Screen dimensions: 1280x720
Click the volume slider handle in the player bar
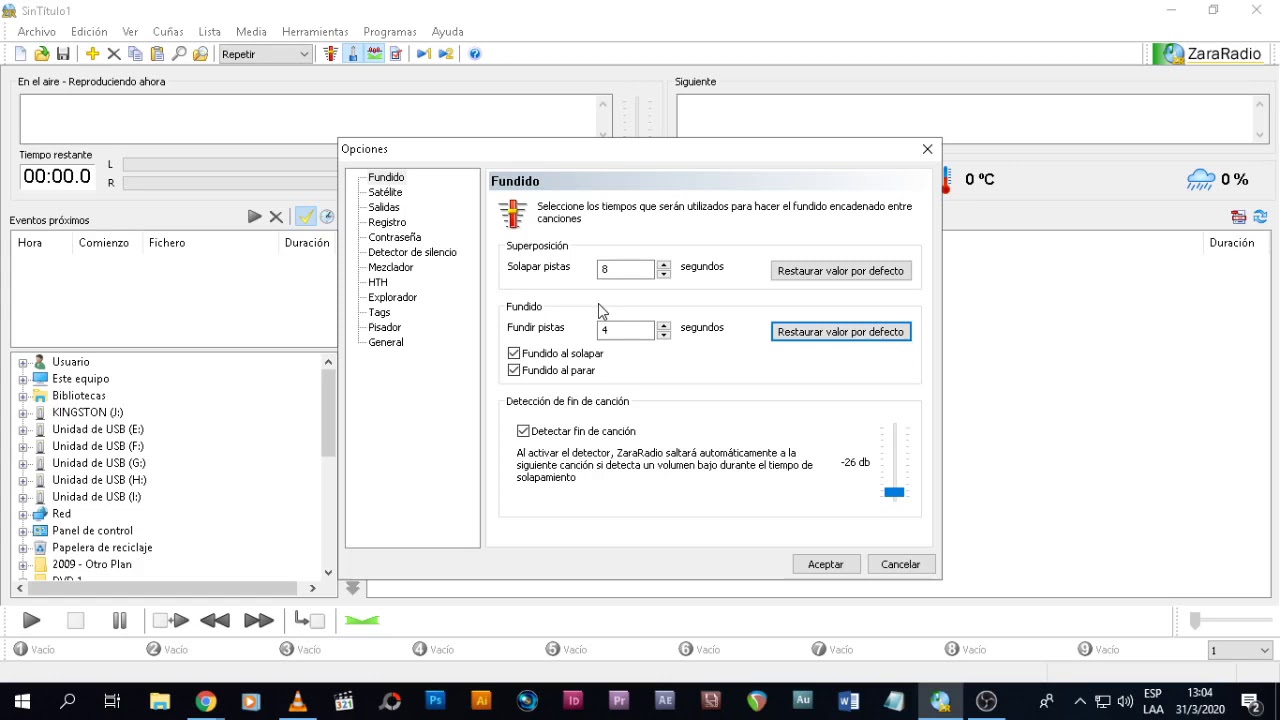(1194, 621)
